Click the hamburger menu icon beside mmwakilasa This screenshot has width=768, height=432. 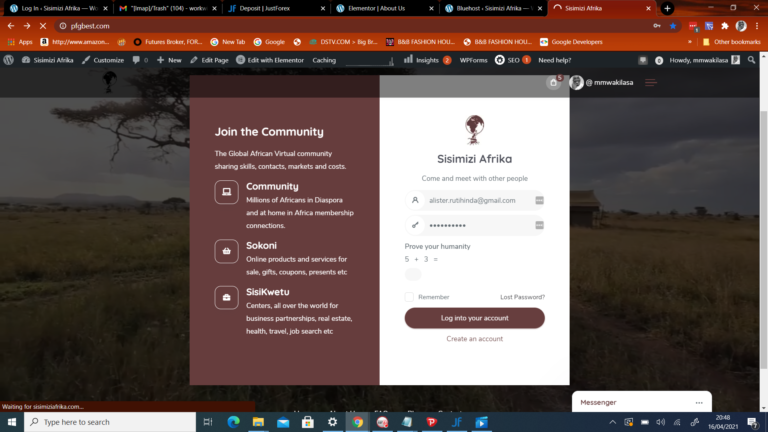(x=650, y=82)
